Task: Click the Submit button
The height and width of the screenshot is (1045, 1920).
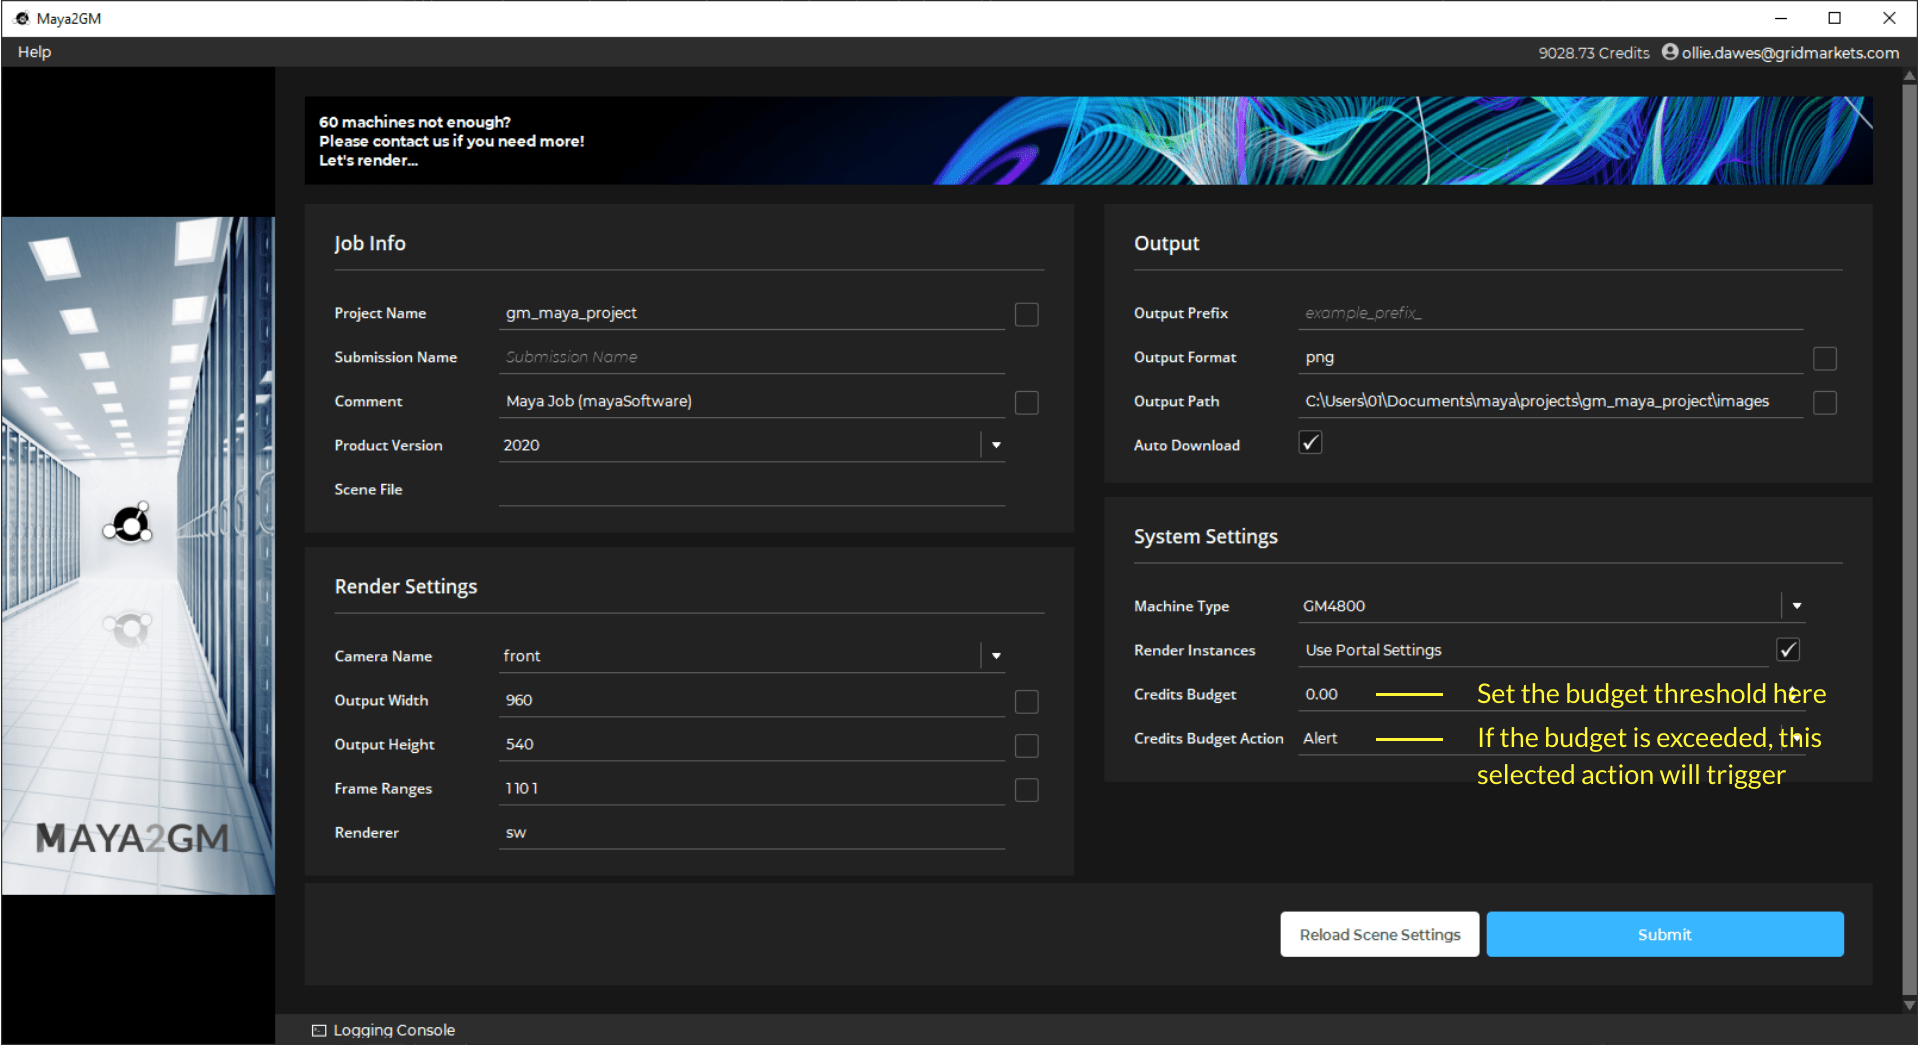Action: [1664, 934]
